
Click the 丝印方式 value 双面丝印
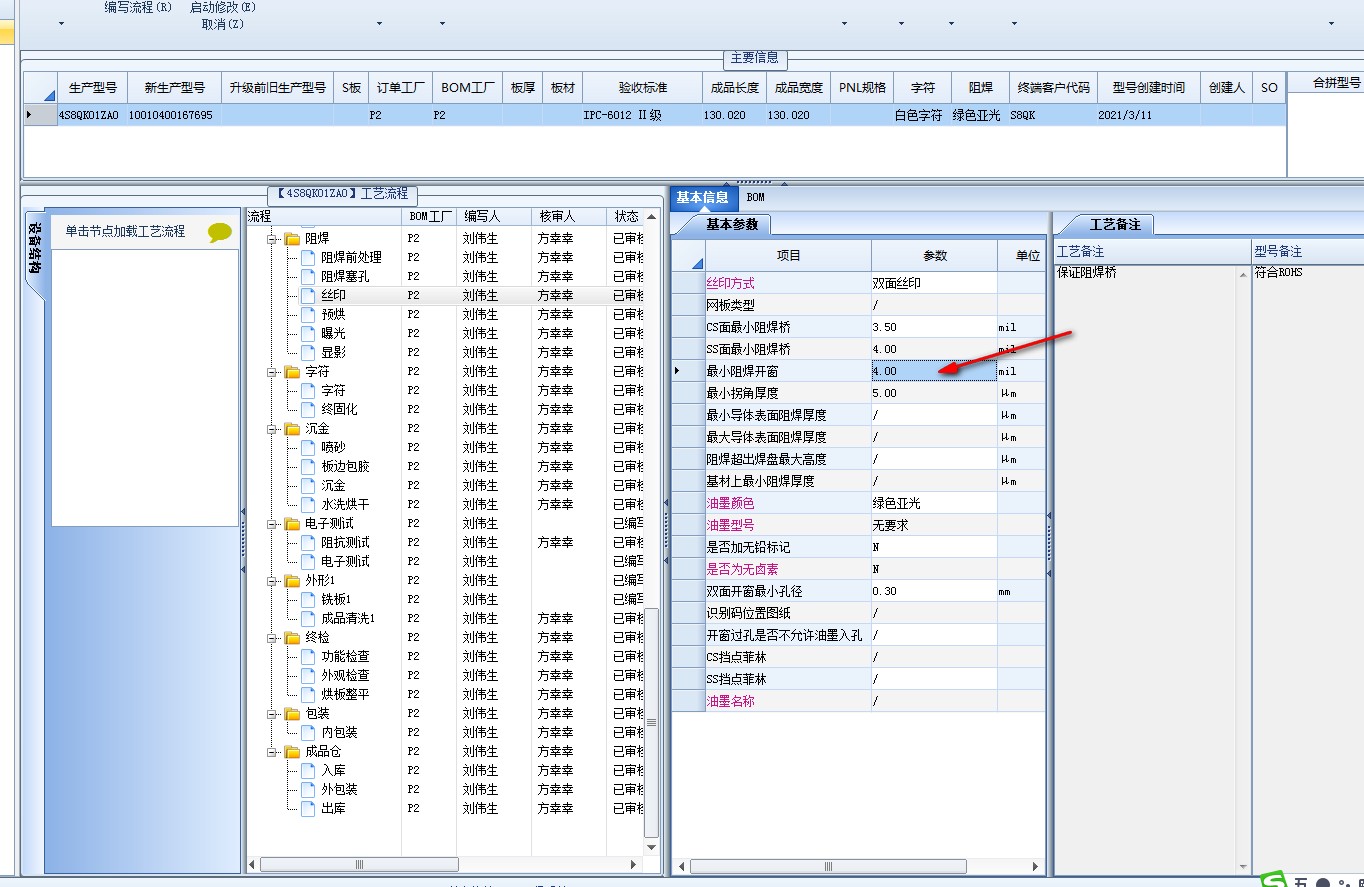click(x=934, y=283)
